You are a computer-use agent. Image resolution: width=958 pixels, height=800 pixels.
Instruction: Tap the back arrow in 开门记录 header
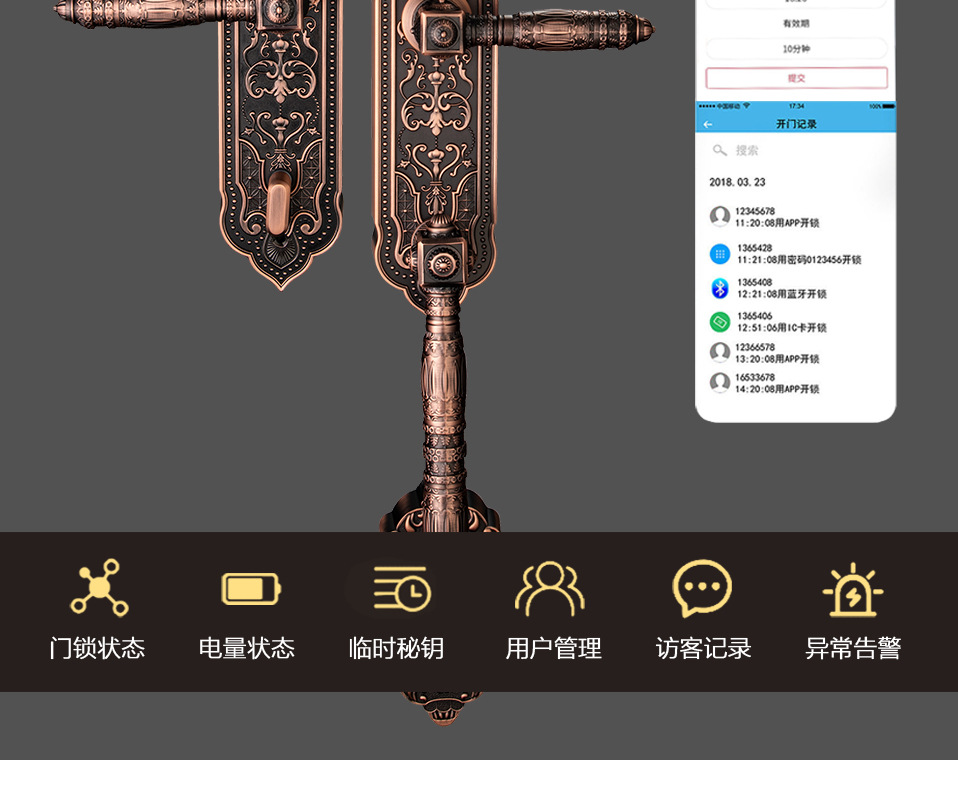coord(708,124)
